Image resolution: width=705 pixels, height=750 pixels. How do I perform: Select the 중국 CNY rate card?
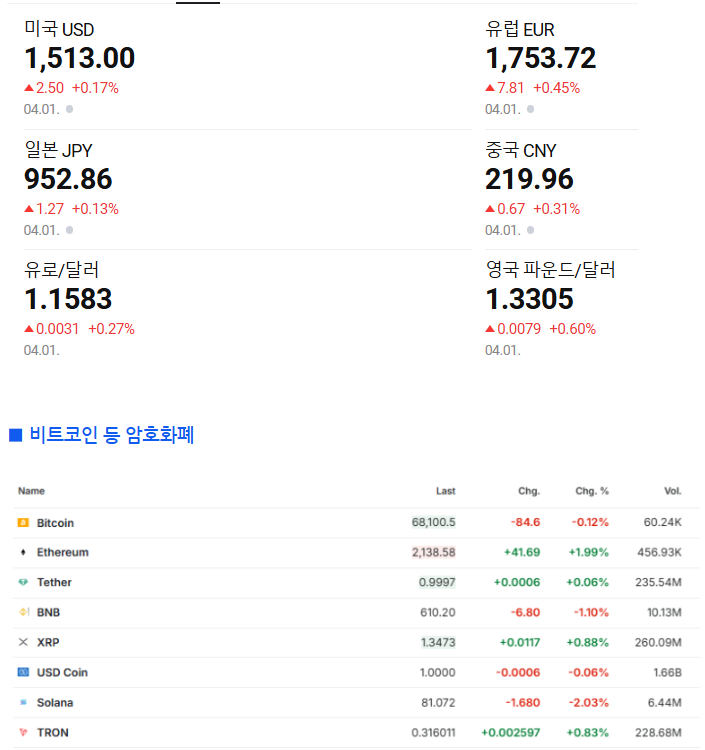[530, 179]
